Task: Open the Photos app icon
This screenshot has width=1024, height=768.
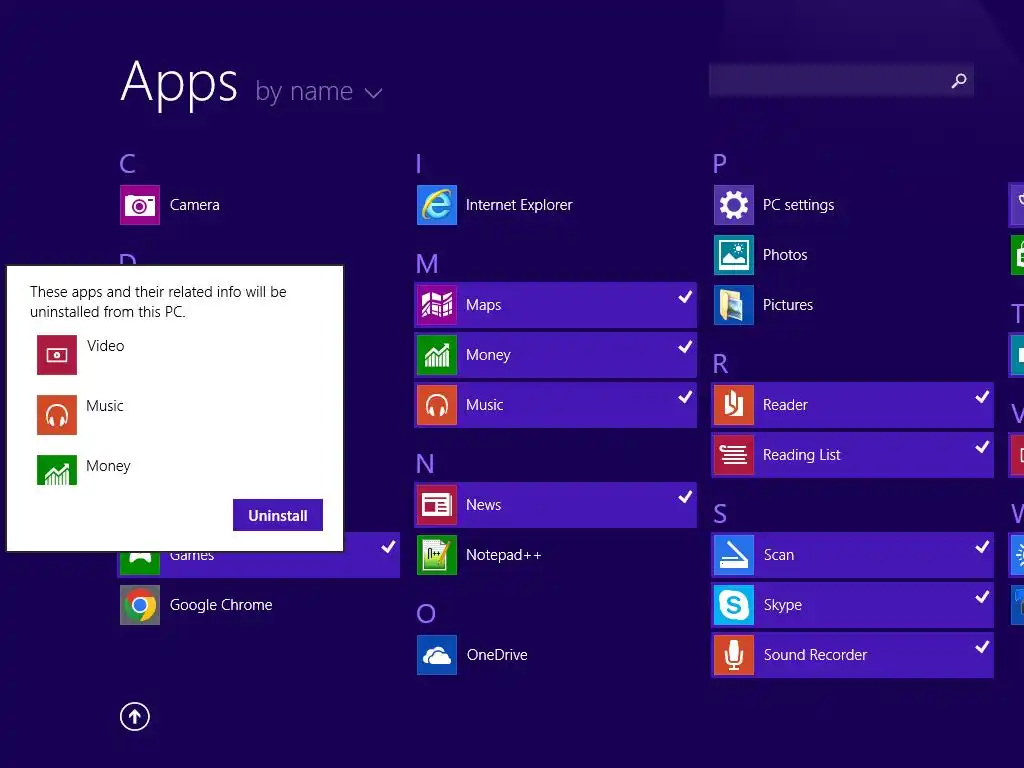Action: [x=734, y=255]
